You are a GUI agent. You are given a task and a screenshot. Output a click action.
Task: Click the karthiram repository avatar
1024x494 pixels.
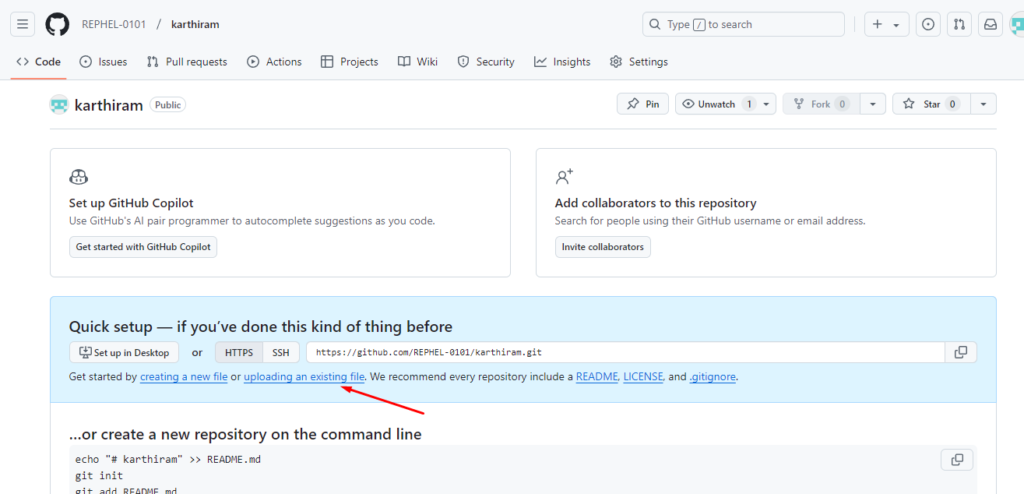[59, 105]
